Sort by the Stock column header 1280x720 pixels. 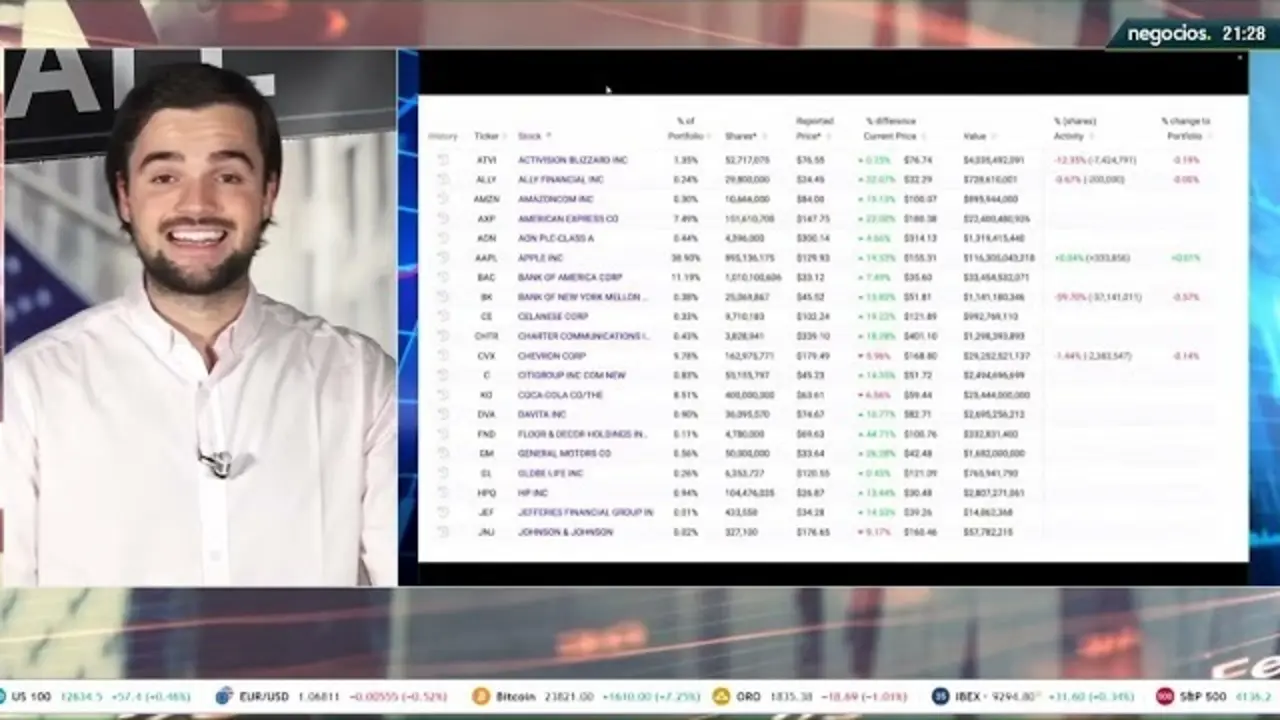coord(530,136)
